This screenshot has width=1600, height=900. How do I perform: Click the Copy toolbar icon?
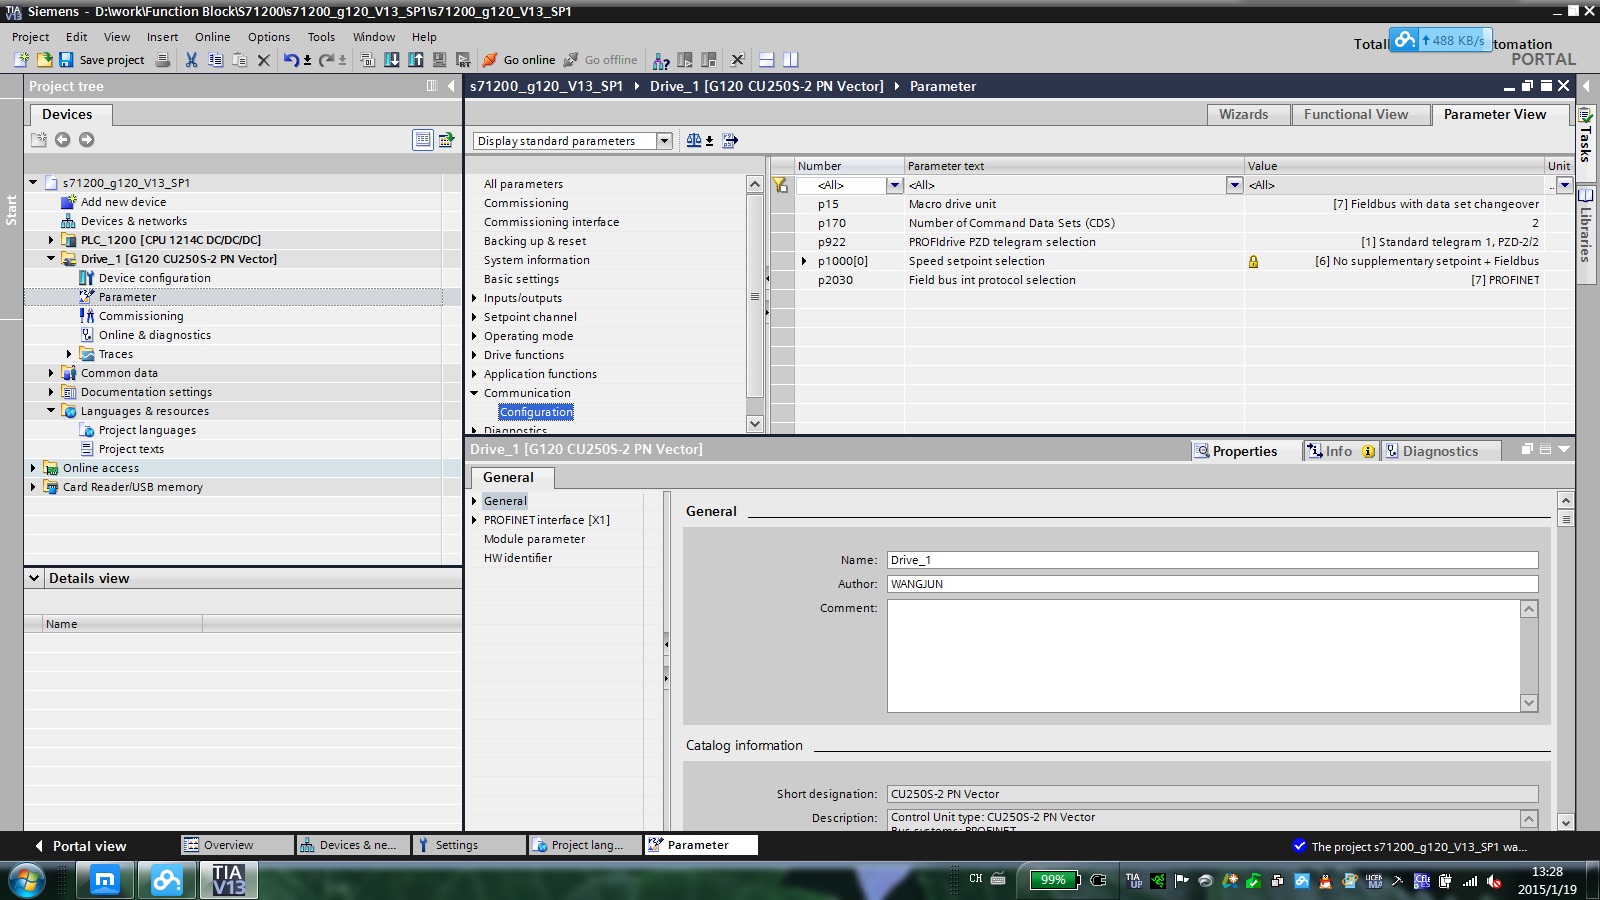click(215, 60)
